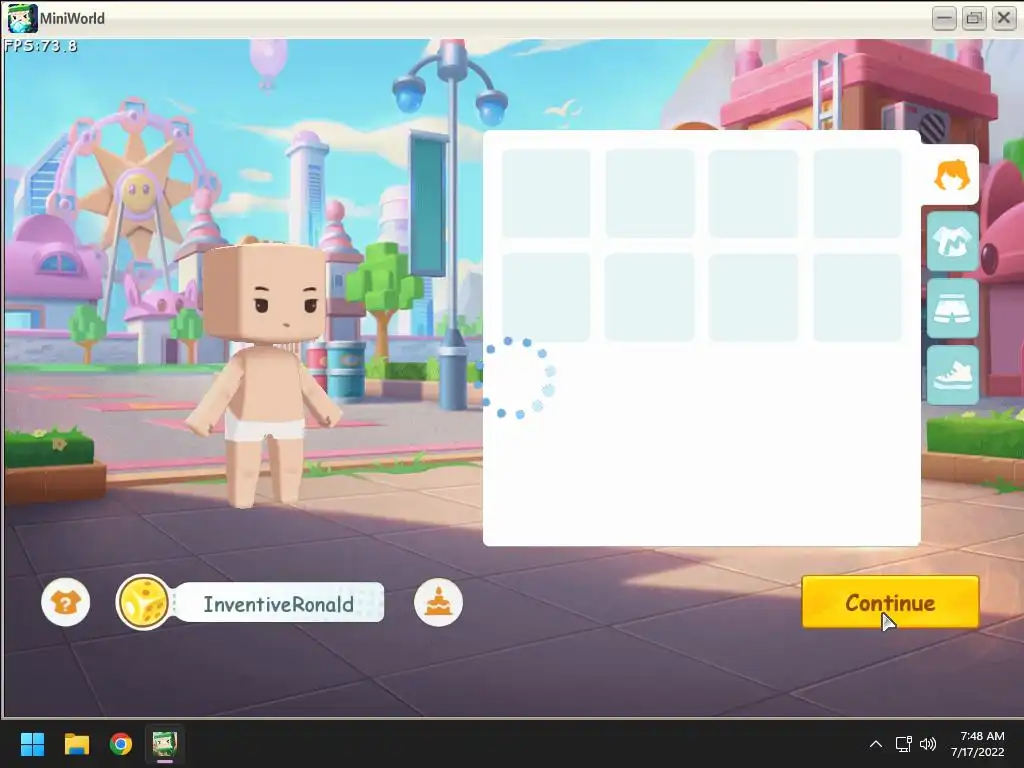Open the volume control in the tray
Screen dimensions: 1024x768
(x=927, y=744)
